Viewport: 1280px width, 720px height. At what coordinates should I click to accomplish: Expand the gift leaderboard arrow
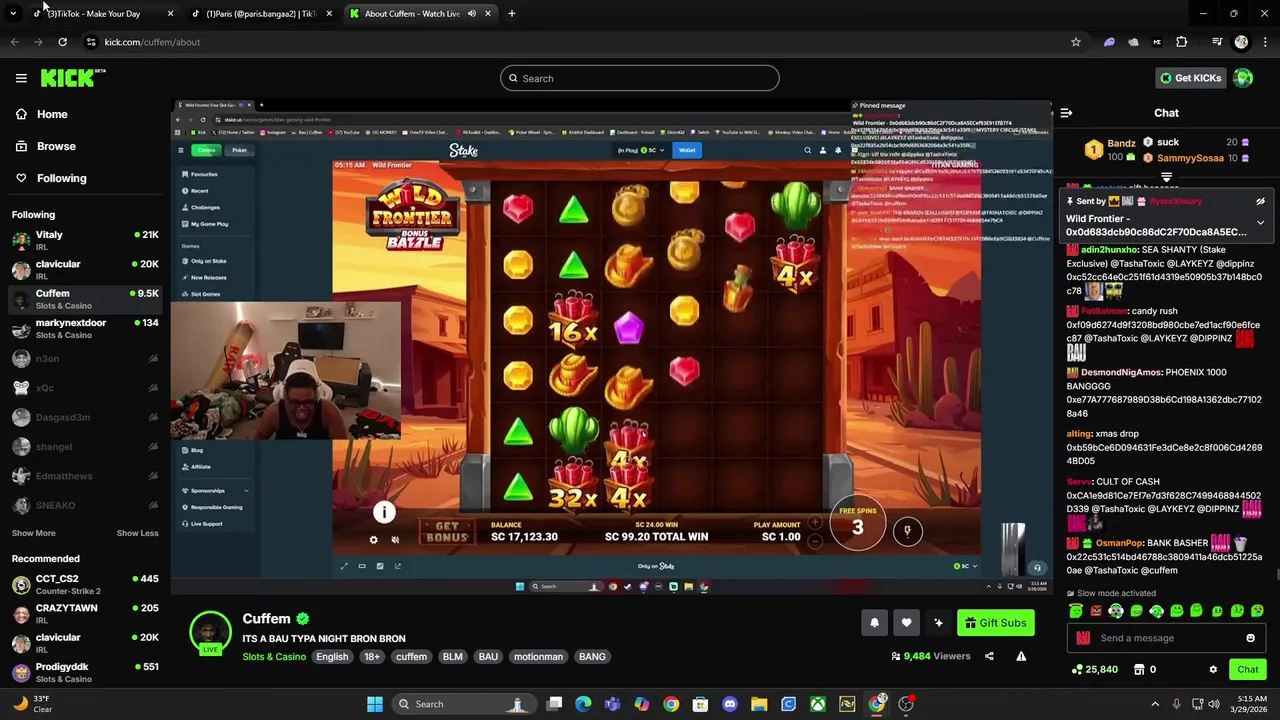(x=1166, y=177)
